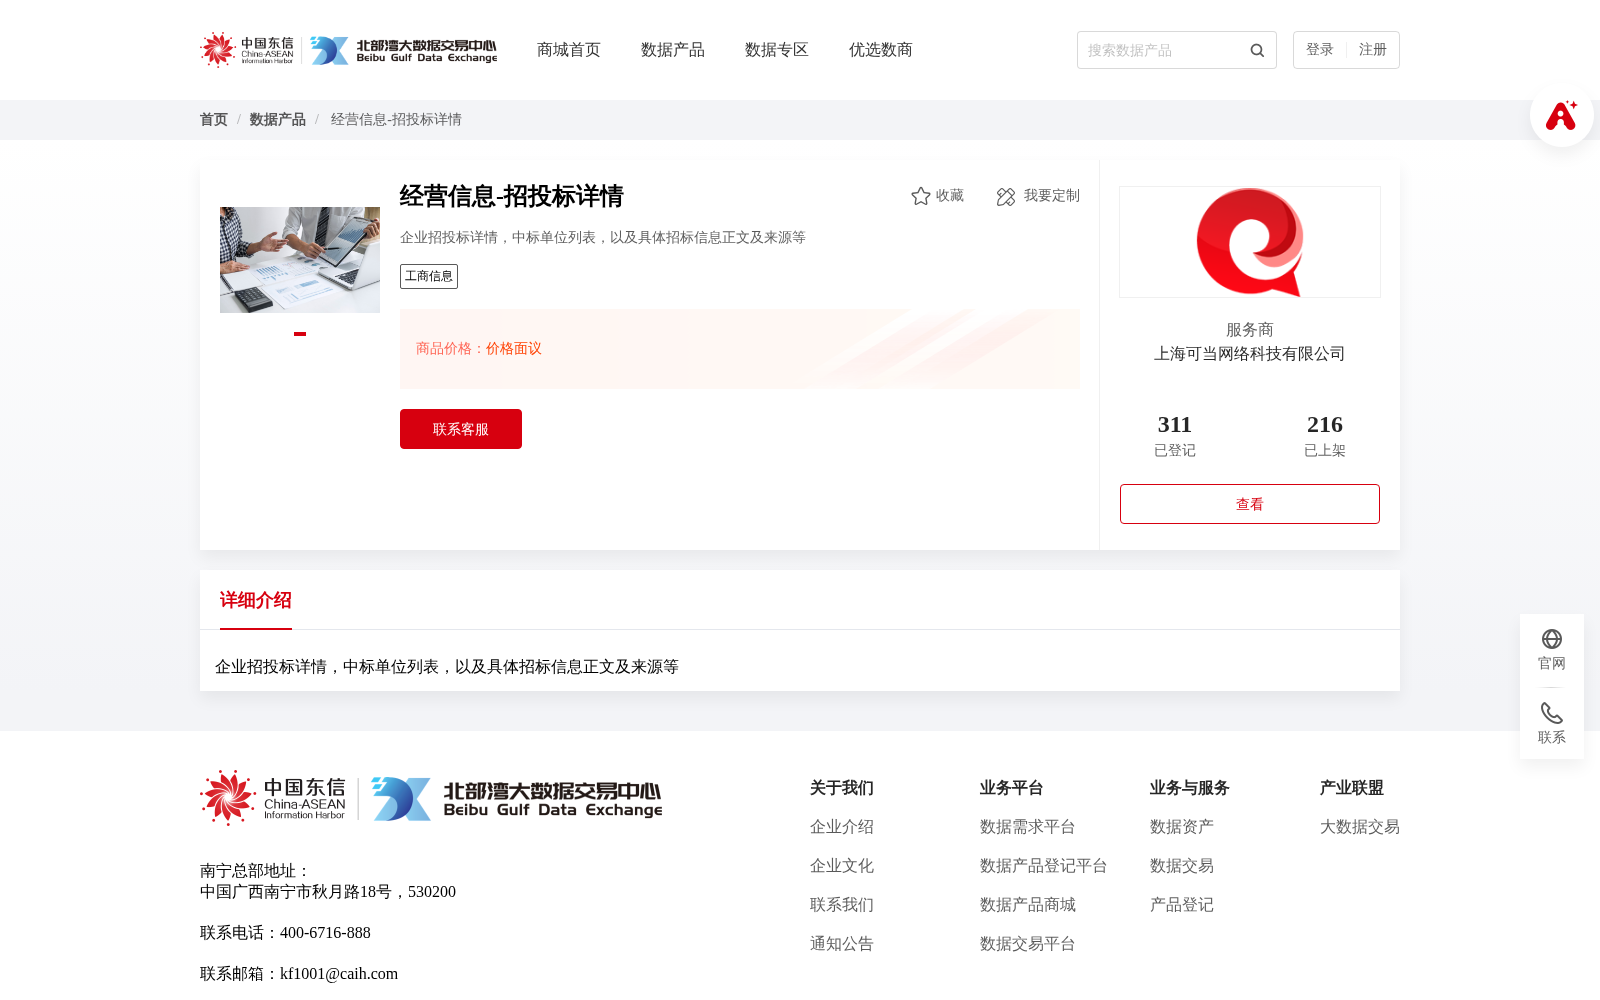Screen dimensions: 1600x1000
Task: Click the email kf1001@caih.com
Action: coord(339,974)
